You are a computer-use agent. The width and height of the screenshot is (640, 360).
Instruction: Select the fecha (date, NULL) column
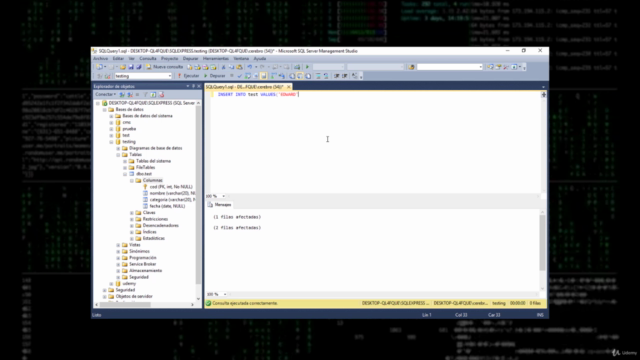click(x=167, y=206)
